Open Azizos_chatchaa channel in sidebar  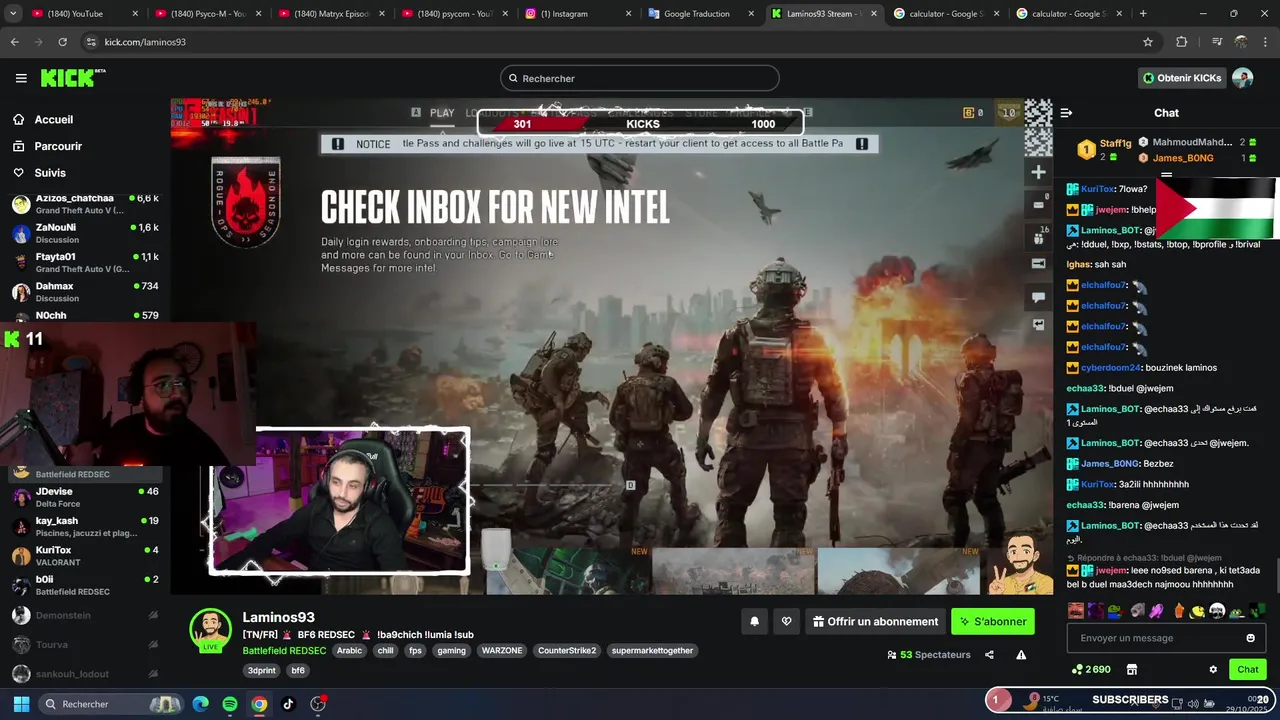85,204
